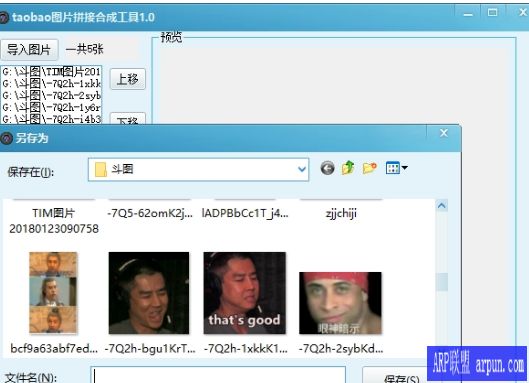Viewport: 529px width, 383px height.
Task: Close the 另存为 save dialog
Action: pos(444,133)
